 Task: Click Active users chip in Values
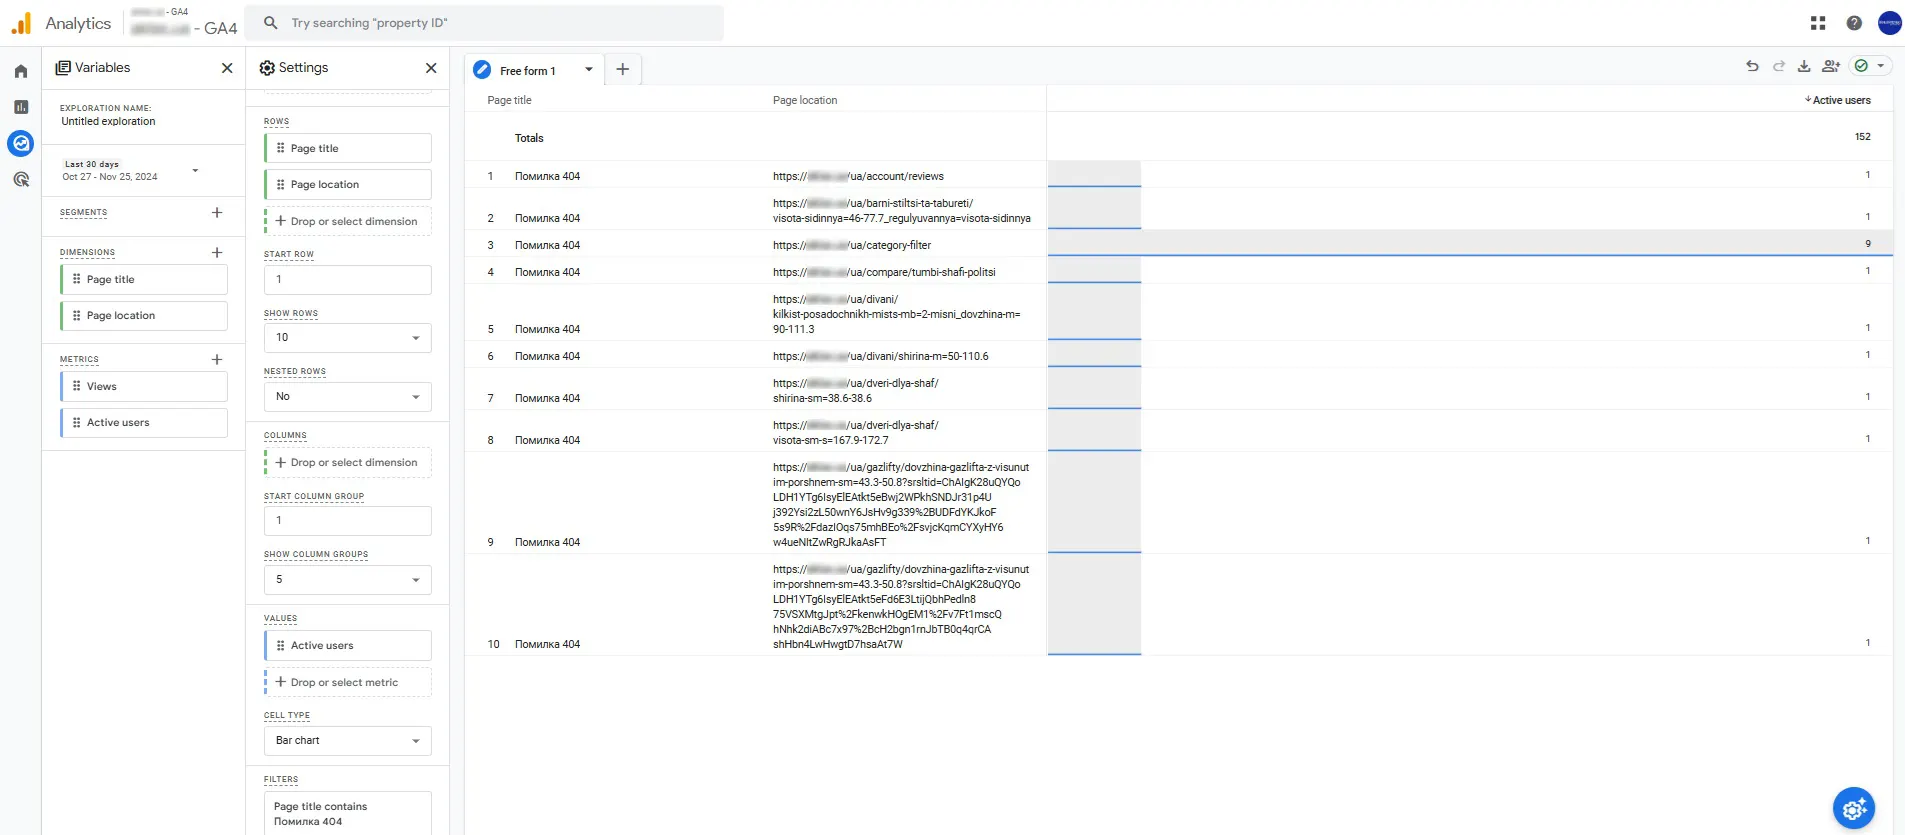point(347,646)
